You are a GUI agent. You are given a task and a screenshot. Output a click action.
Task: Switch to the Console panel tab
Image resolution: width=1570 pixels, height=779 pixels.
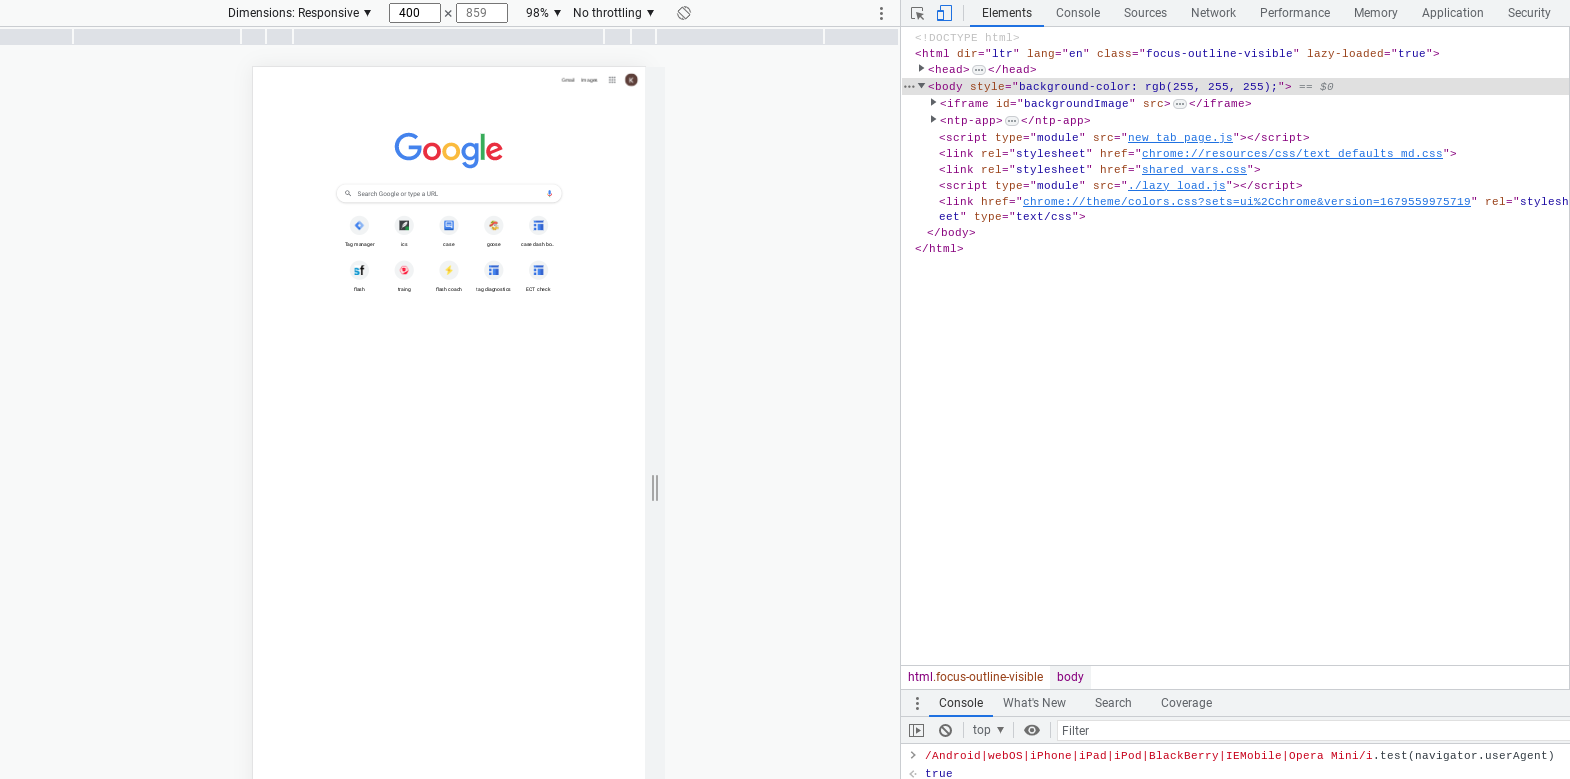[1078, 13]
